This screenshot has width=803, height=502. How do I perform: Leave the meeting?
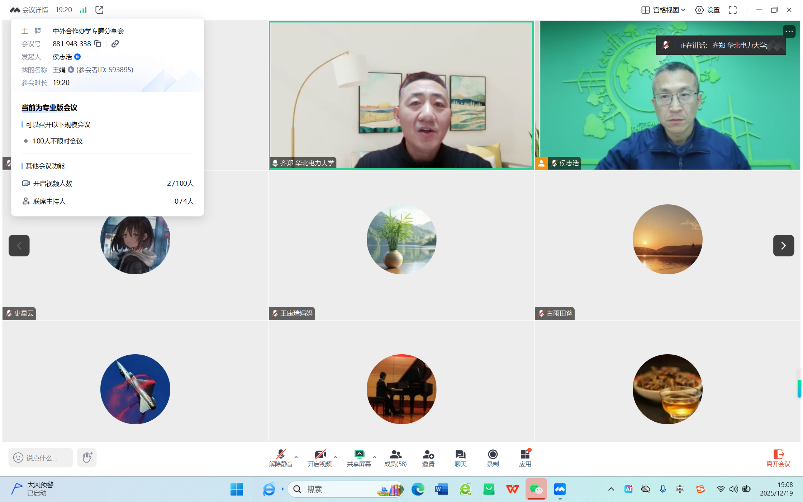coord(778,457)
